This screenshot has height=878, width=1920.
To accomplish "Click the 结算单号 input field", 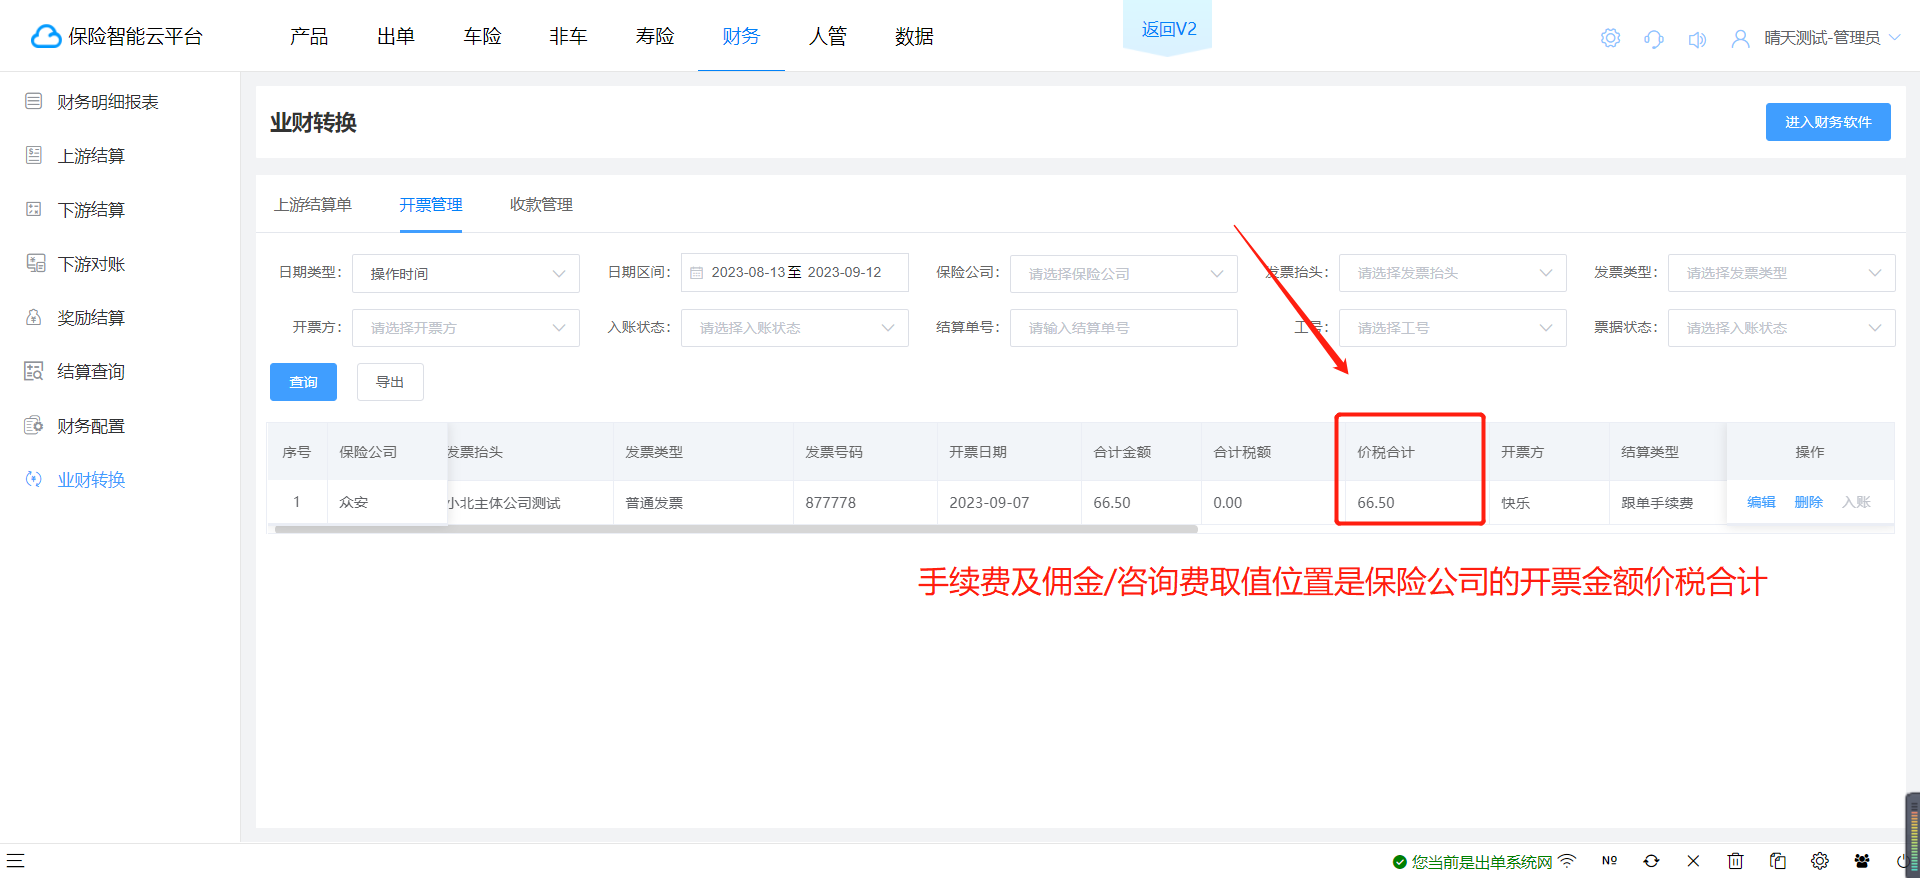I will 1124,328.
